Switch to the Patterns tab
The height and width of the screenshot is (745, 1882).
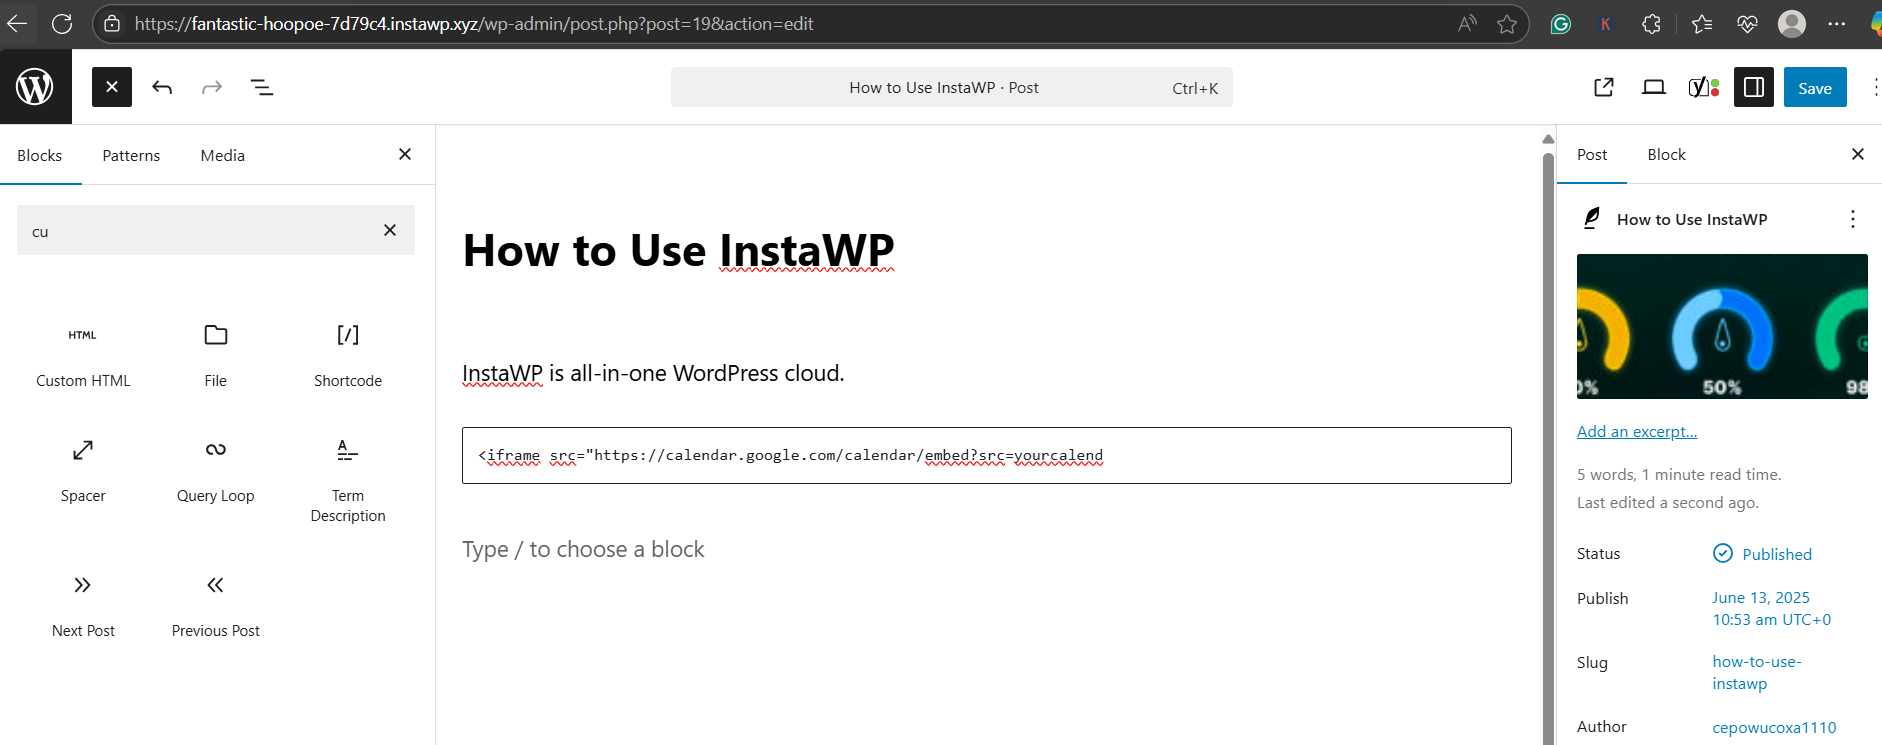tap(131, 155)
